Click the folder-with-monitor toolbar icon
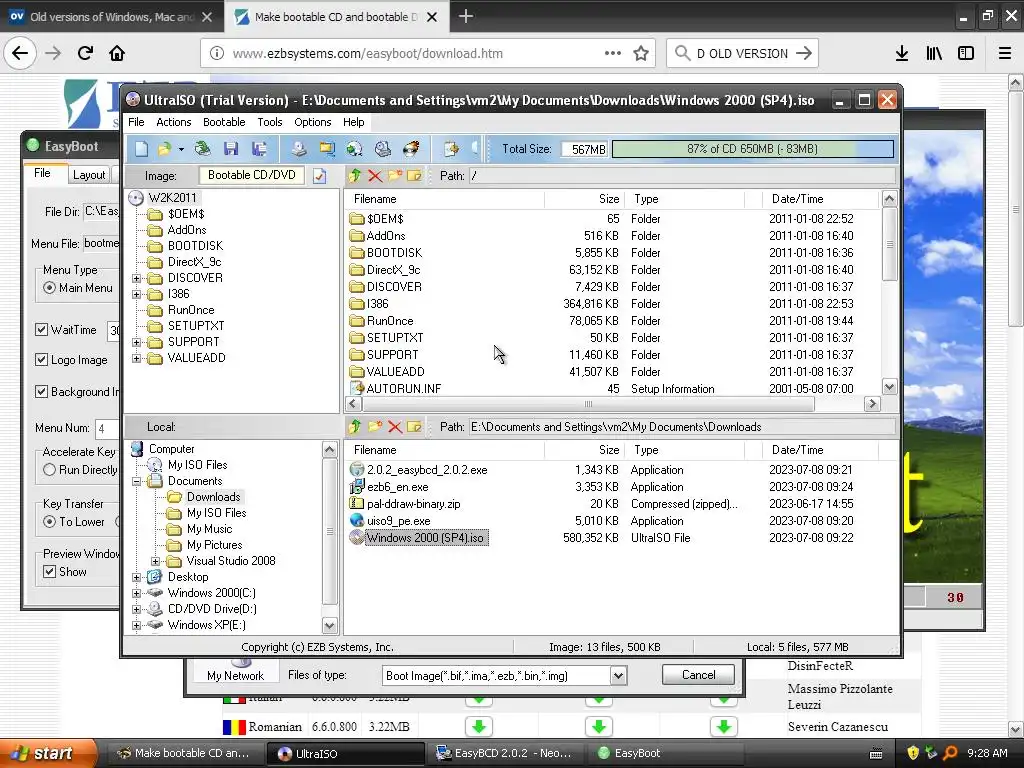 pos(327,149)
